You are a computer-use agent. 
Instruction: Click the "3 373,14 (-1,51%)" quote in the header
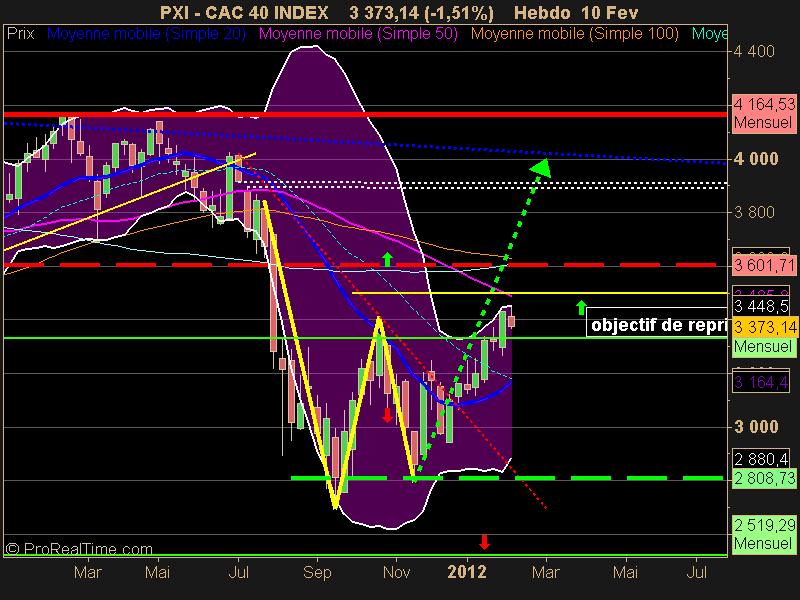(x=421, y=12)
